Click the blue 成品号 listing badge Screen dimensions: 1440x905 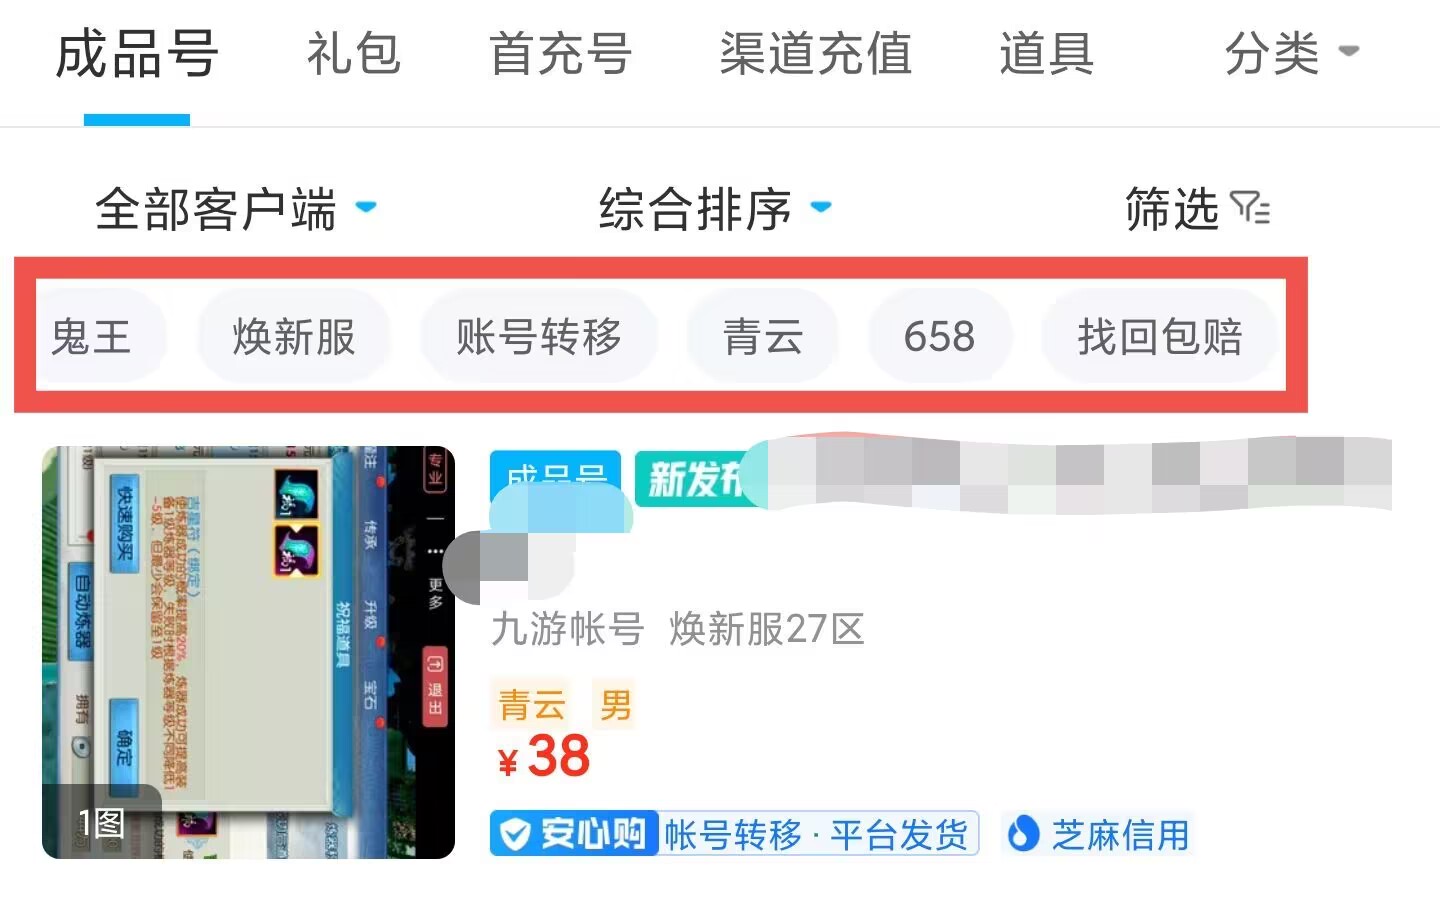[555, 478]
